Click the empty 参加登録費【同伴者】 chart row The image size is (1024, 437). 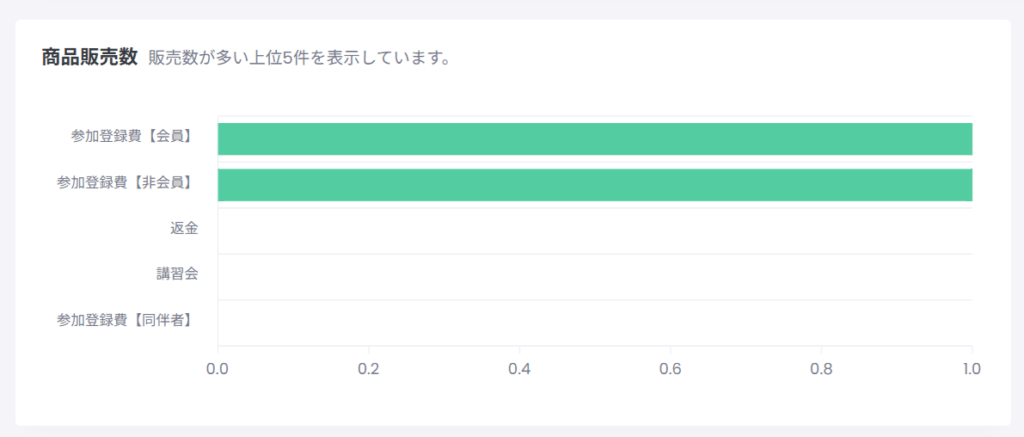(595, 323)
